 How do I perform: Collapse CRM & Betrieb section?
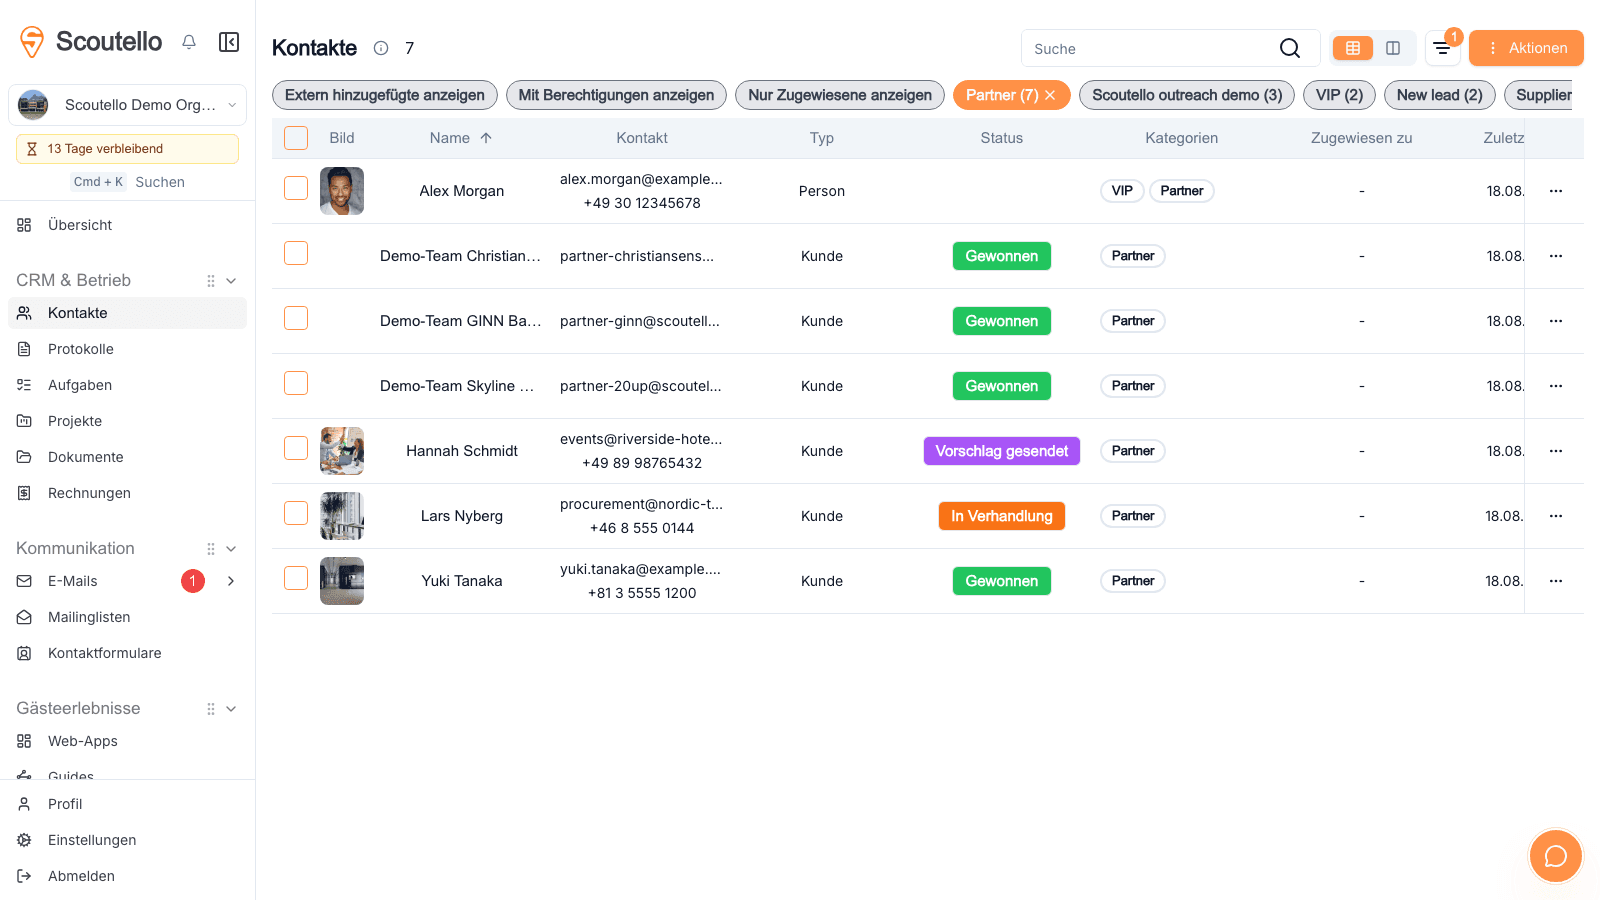231,281
